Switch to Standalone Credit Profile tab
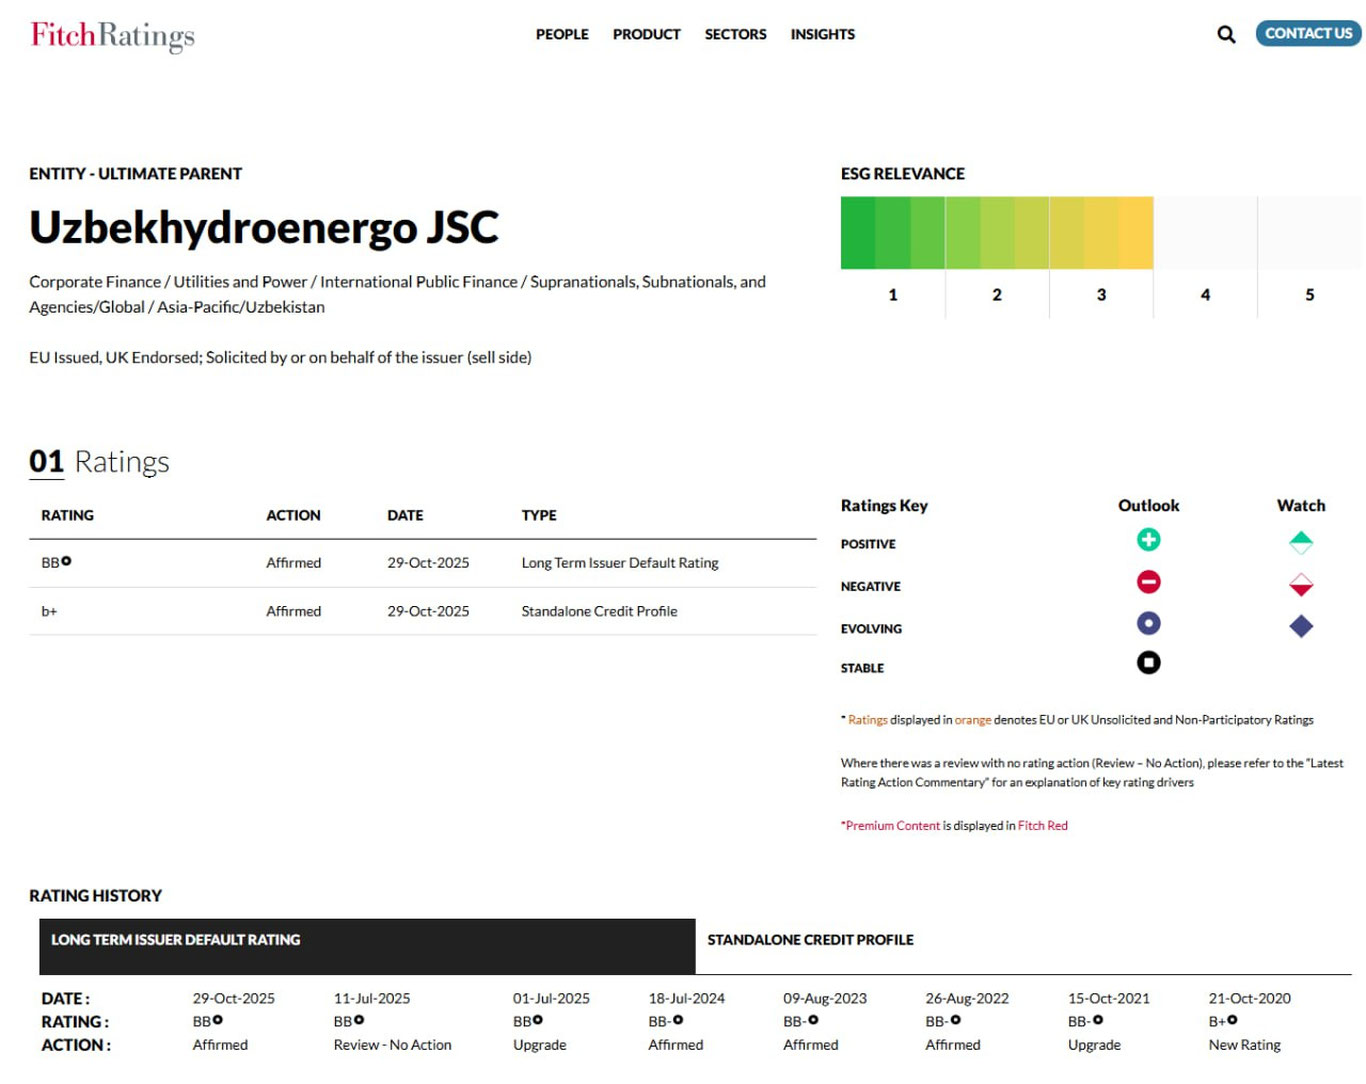 (x=810, y=940)
